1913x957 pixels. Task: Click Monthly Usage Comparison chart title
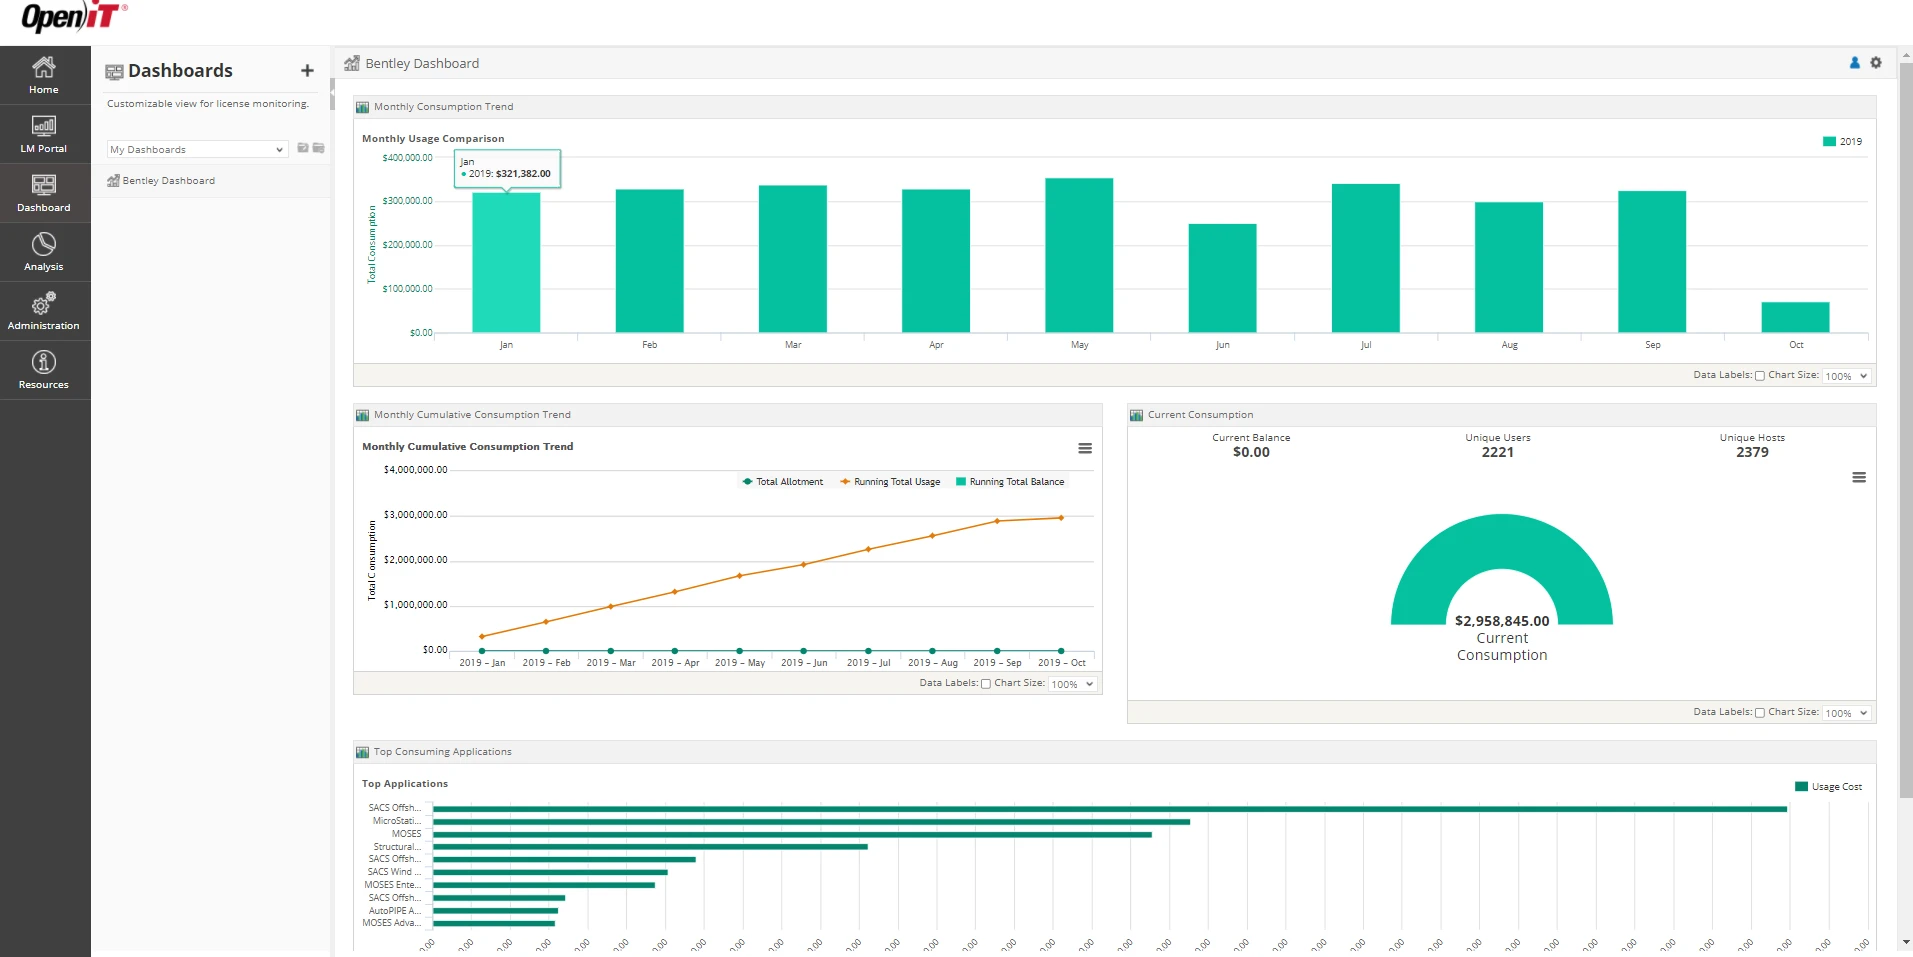pos(433,139)
